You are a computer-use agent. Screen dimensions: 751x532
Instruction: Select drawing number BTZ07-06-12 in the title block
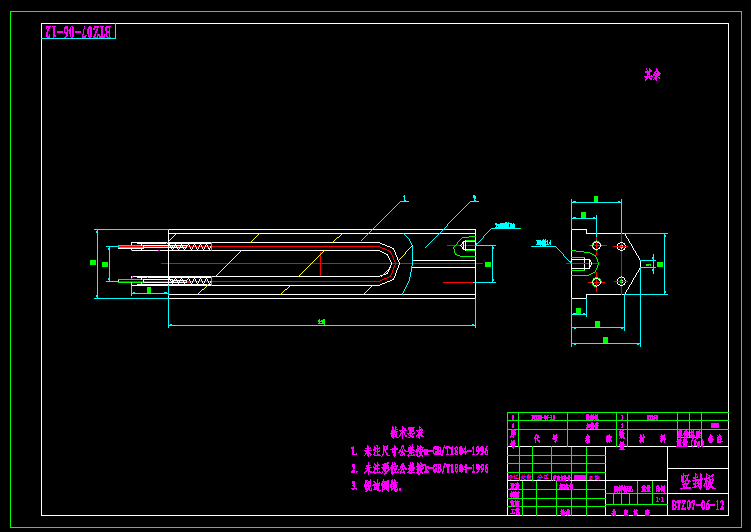click(x=698, y=505)
